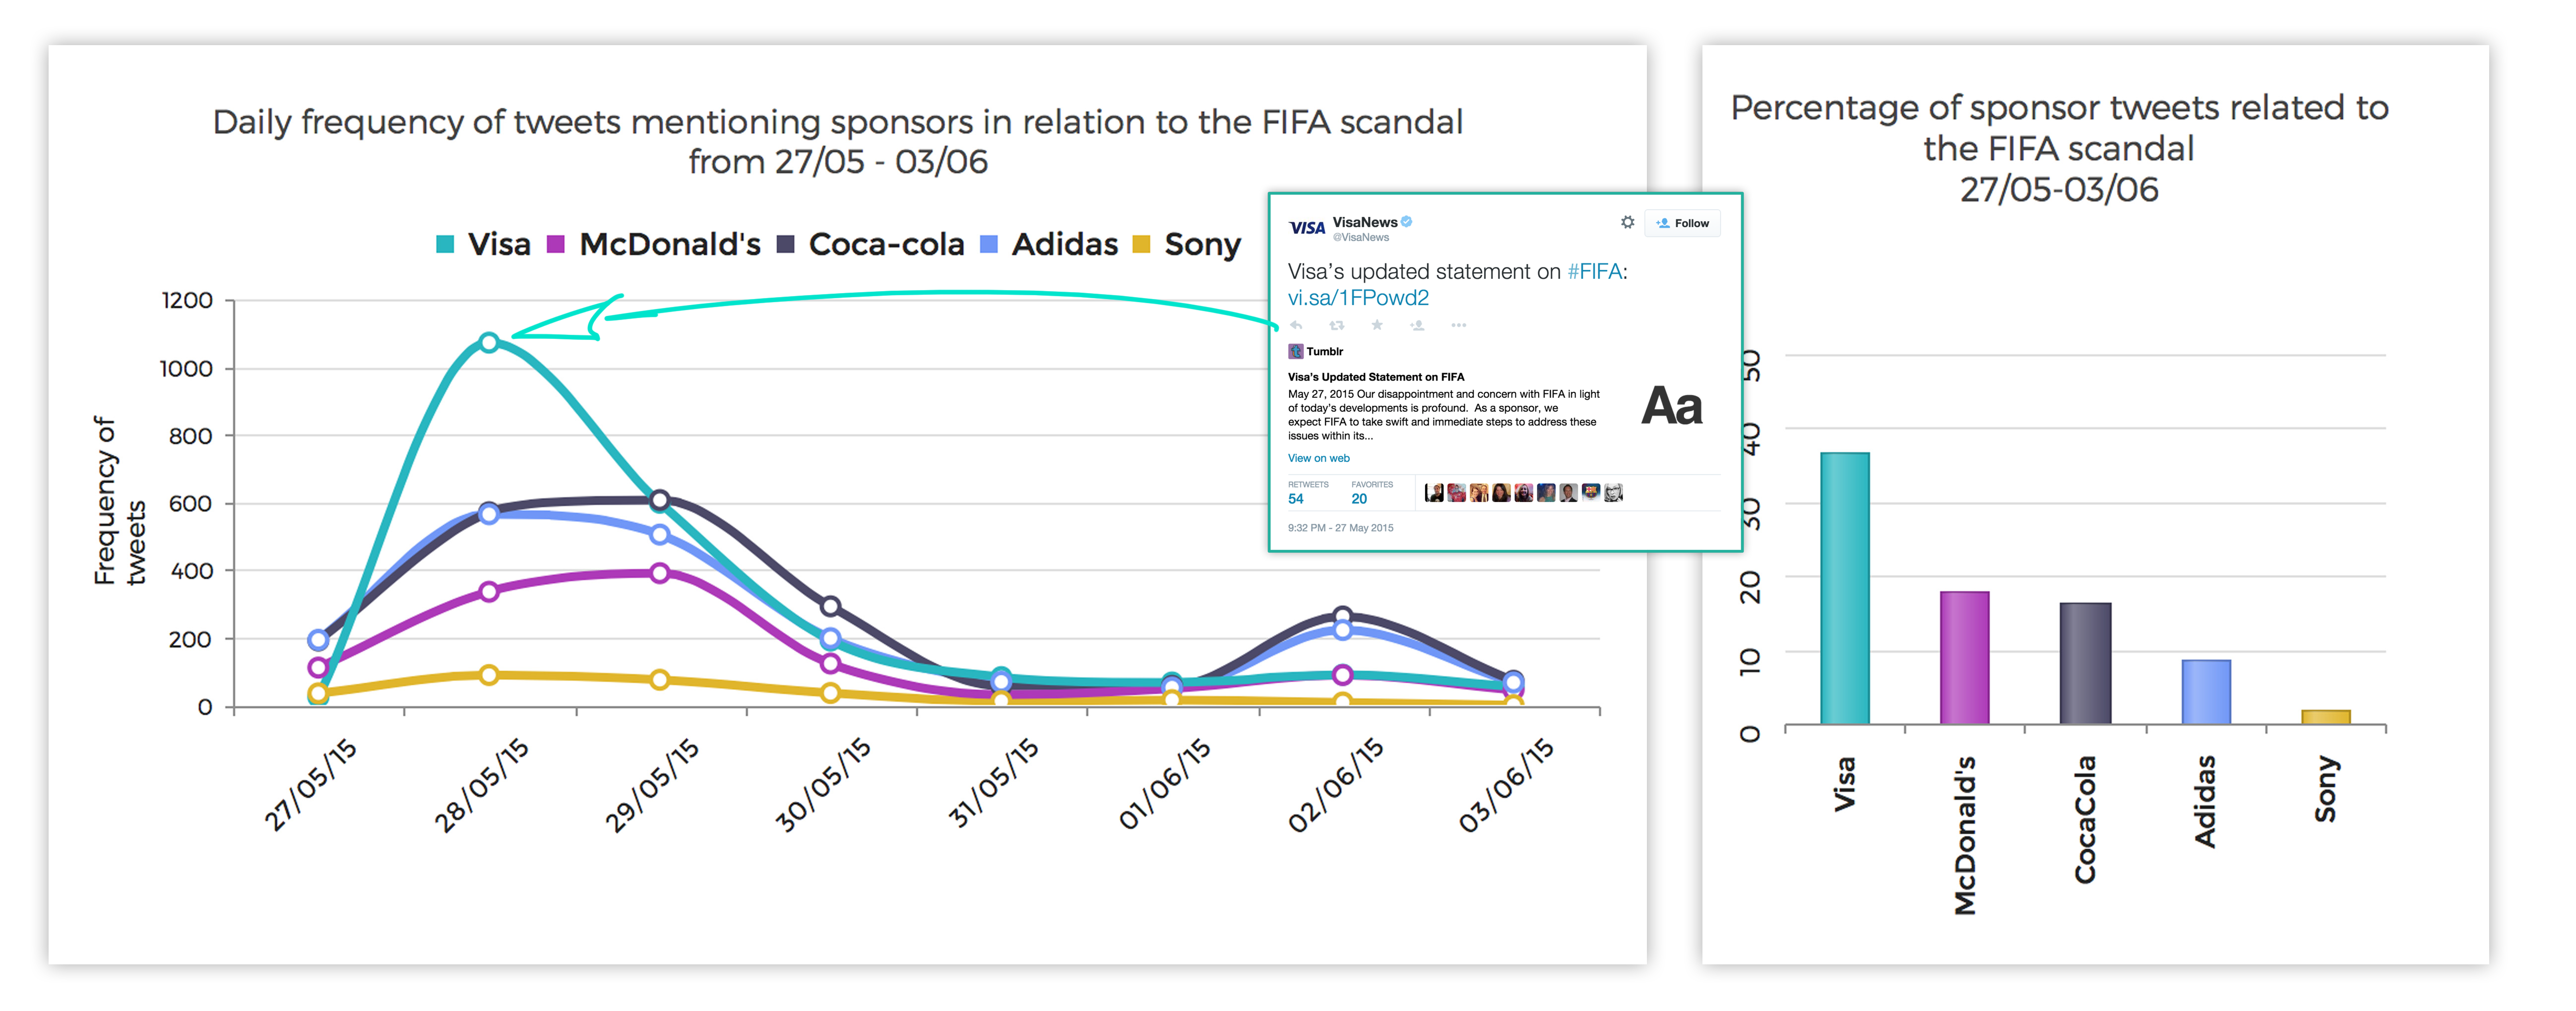Click the Follow button
Image resolution: width=2576 pixels, height=1011 pixels.
[1682, 223]
